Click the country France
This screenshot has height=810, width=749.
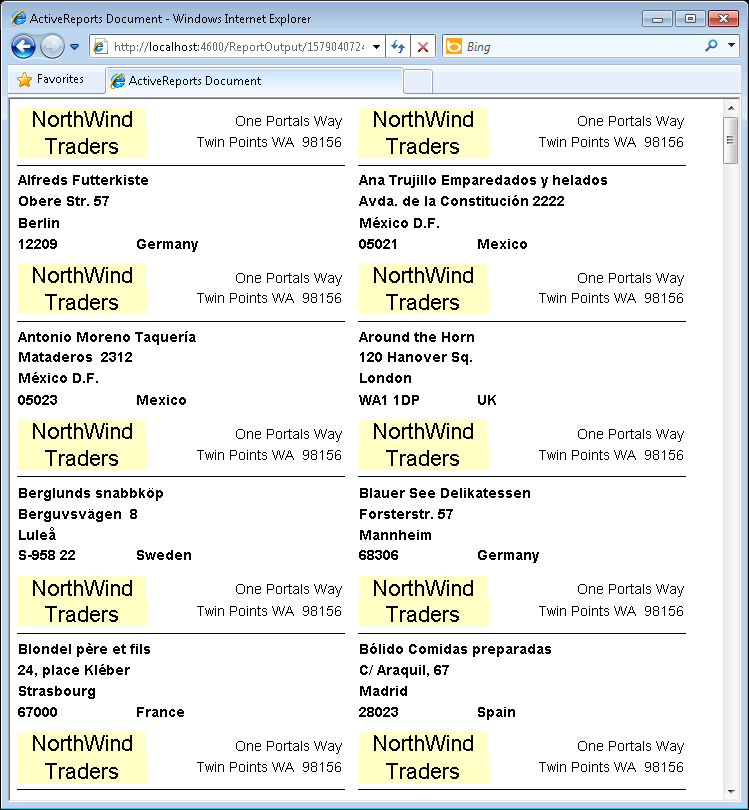pos(160,712)
